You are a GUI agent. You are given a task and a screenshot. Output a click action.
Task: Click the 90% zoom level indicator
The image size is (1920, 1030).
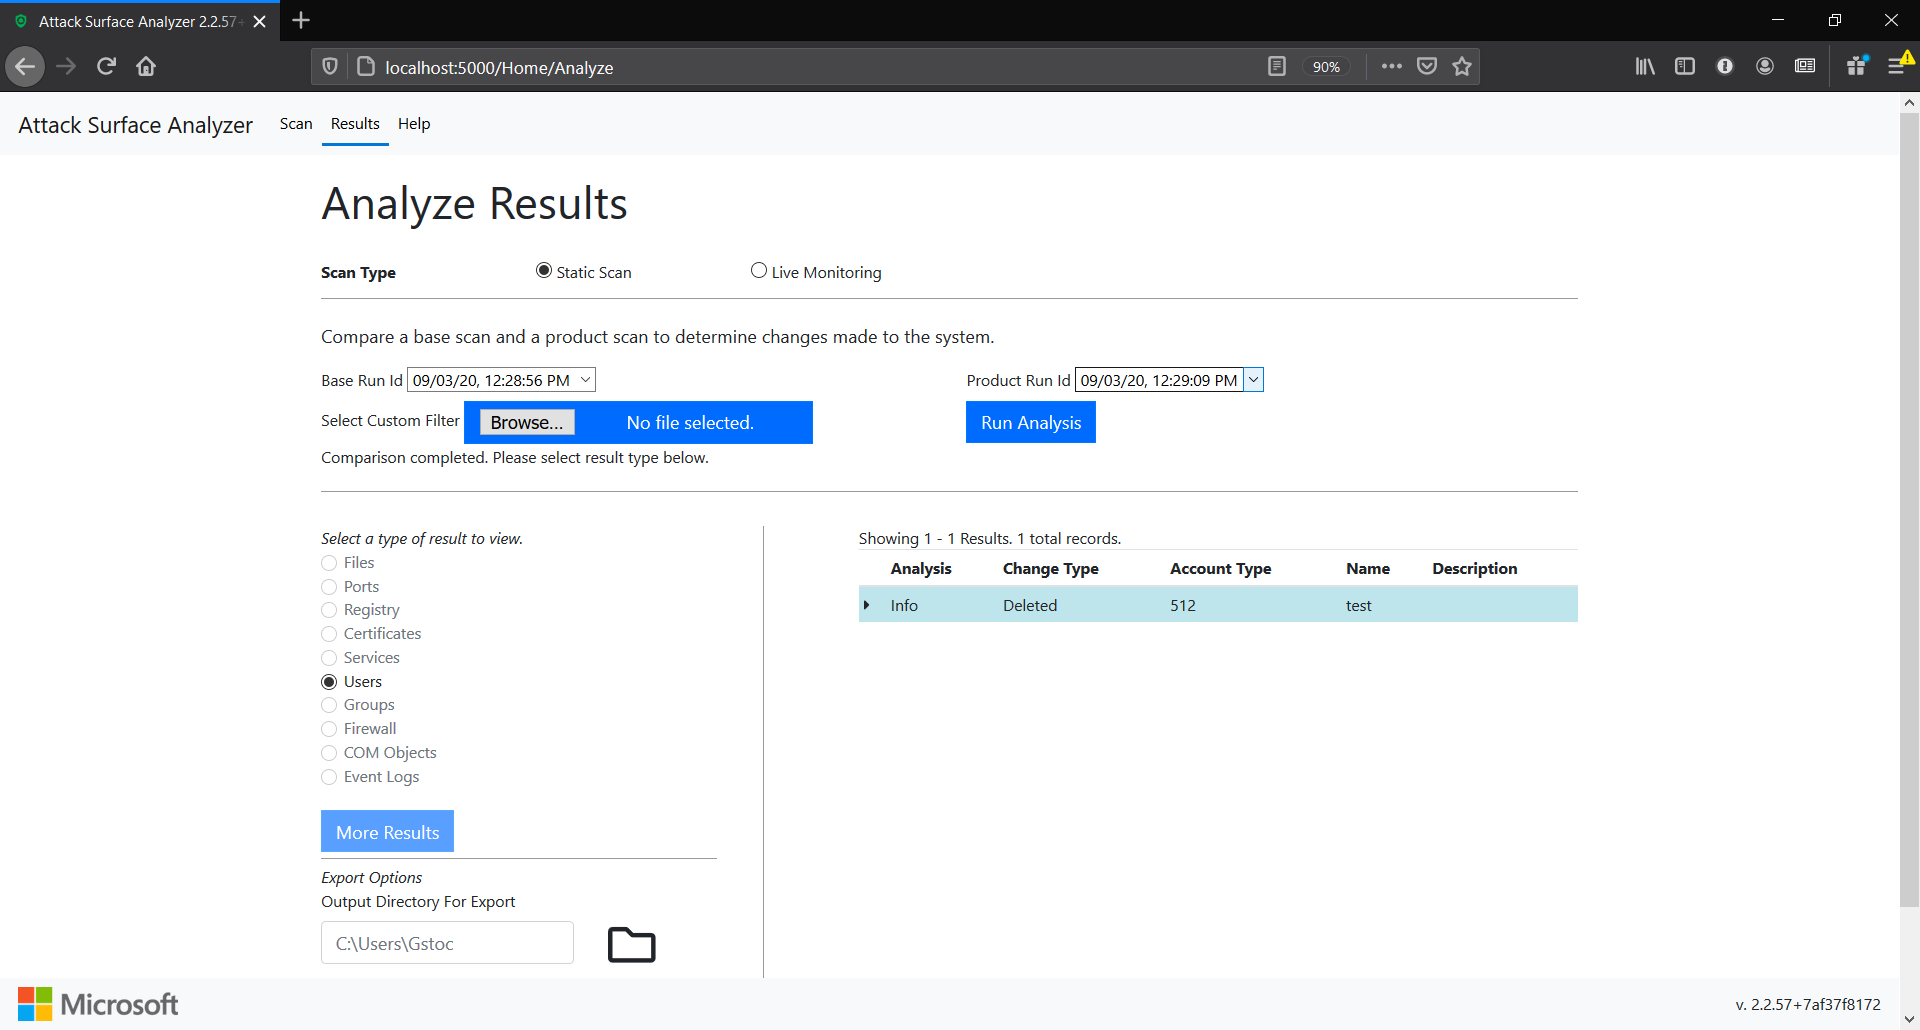pyautogui.click(x=1326, y=67)
